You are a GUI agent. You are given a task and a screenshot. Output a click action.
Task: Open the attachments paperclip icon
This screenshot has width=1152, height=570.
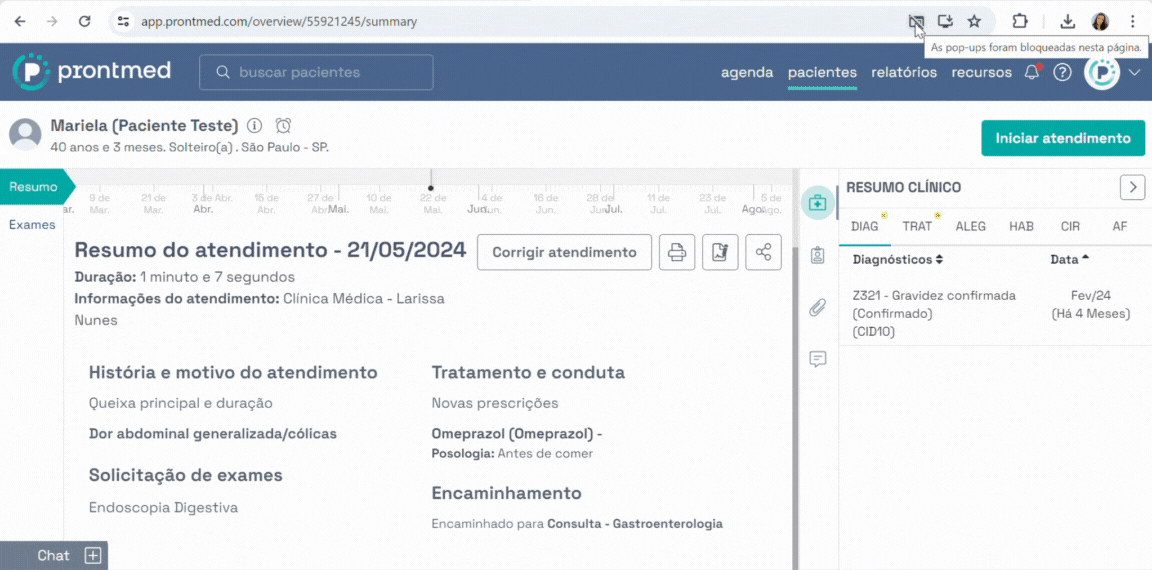tap(817, 307)
